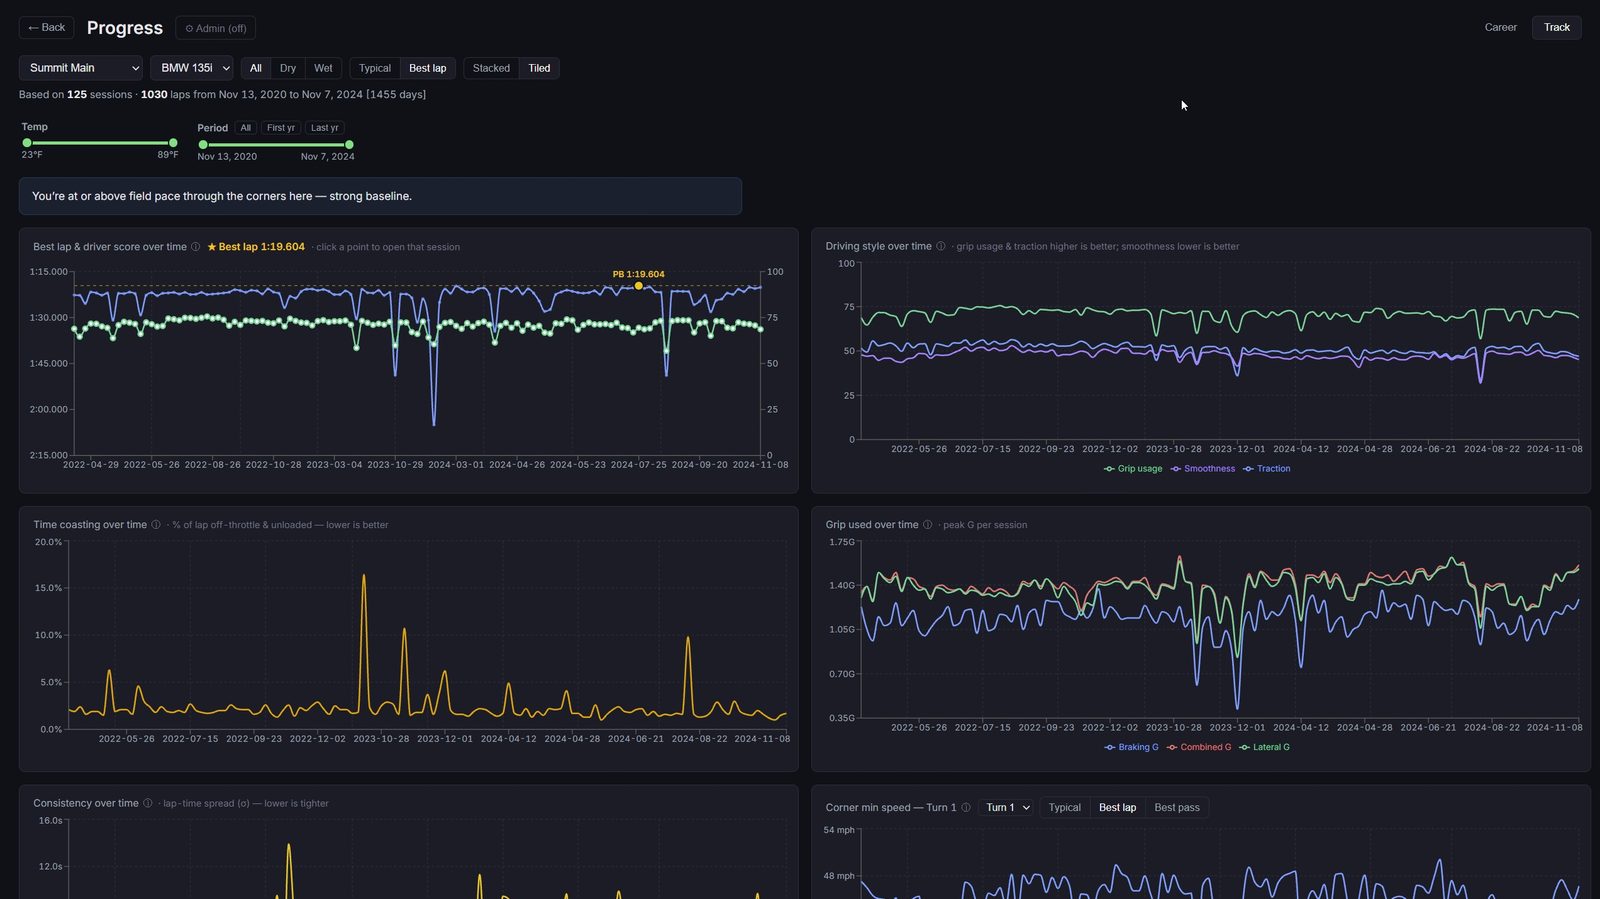Choose the Stacked layout

(x=491, y=68)
